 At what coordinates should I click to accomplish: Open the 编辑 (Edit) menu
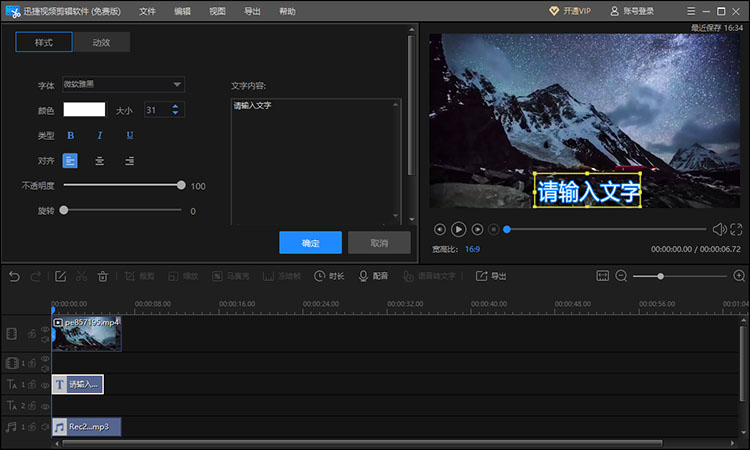tap(182, 11)
